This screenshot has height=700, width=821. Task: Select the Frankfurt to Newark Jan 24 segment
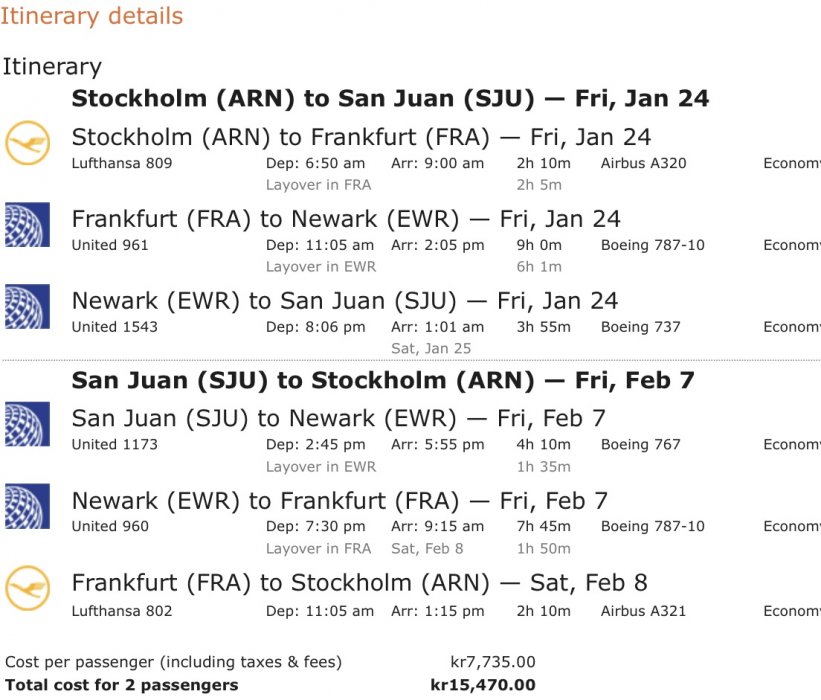[x=346, y=219]
